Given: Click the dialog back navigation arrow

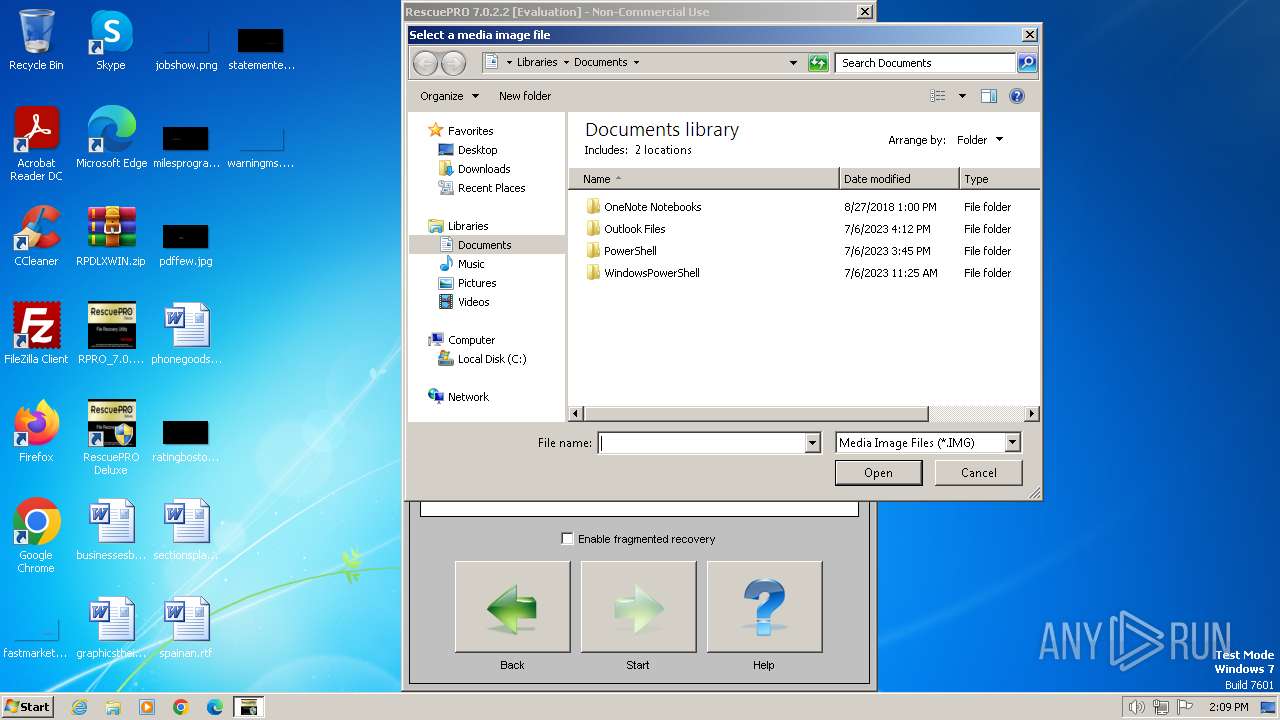Looking at the screenshot, I should pos(425,63).
